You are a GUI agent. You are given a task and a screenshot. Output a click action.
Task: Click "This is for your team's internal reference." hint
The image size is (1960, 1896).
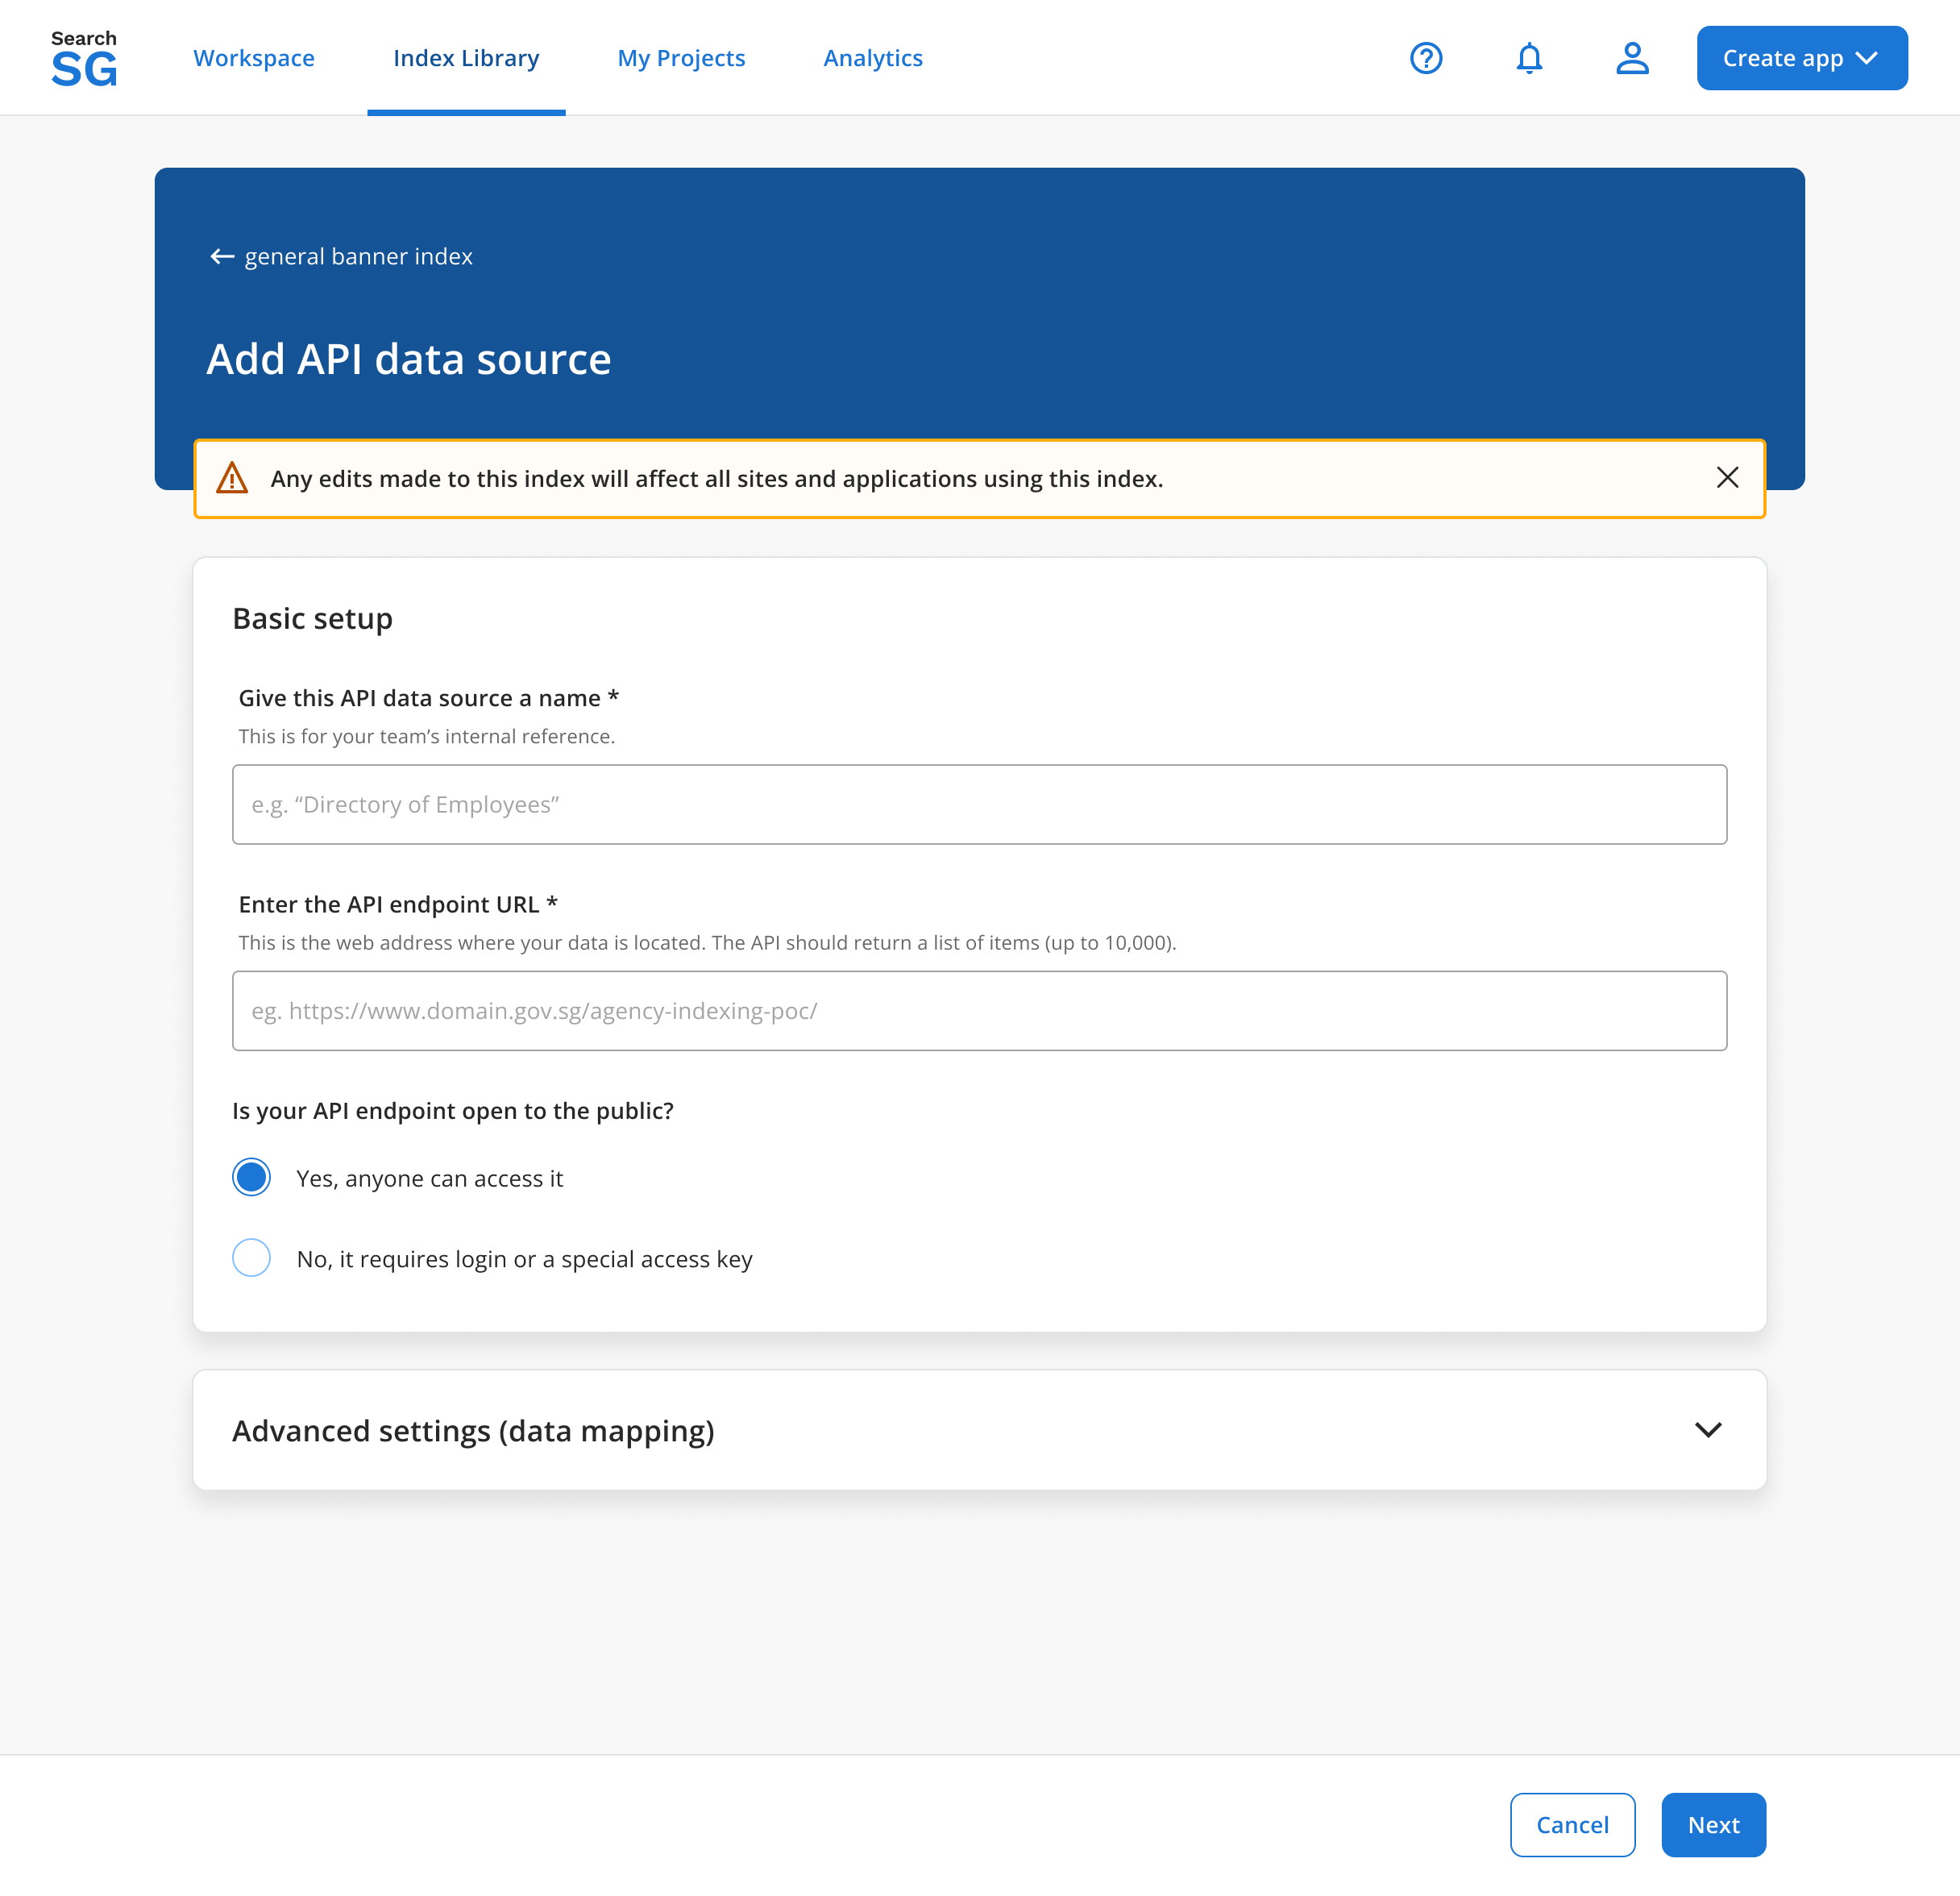[x=427, y=736]
